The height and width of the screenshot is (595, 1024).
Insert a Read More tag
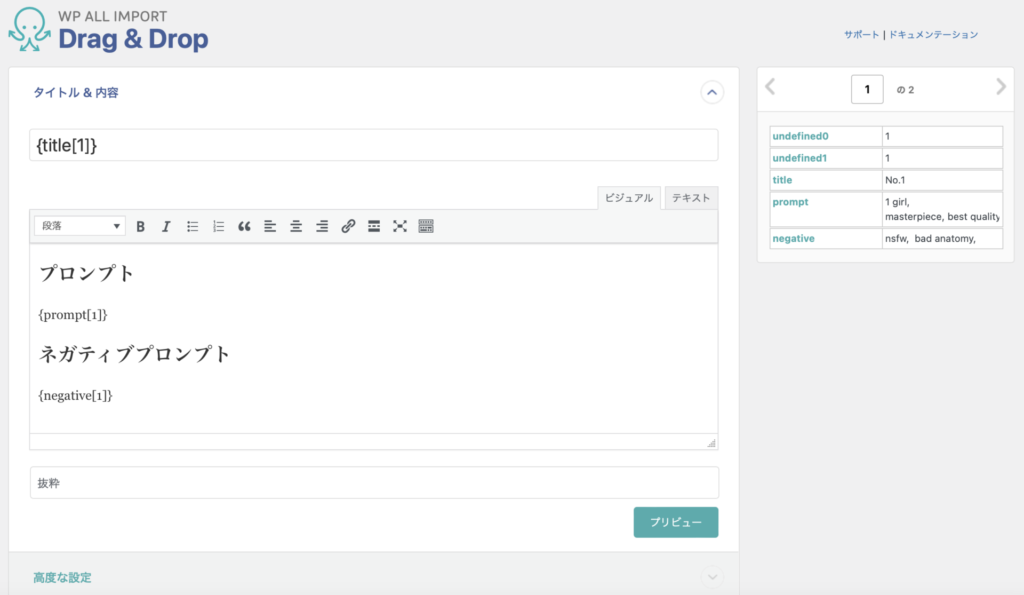[374, 226]
